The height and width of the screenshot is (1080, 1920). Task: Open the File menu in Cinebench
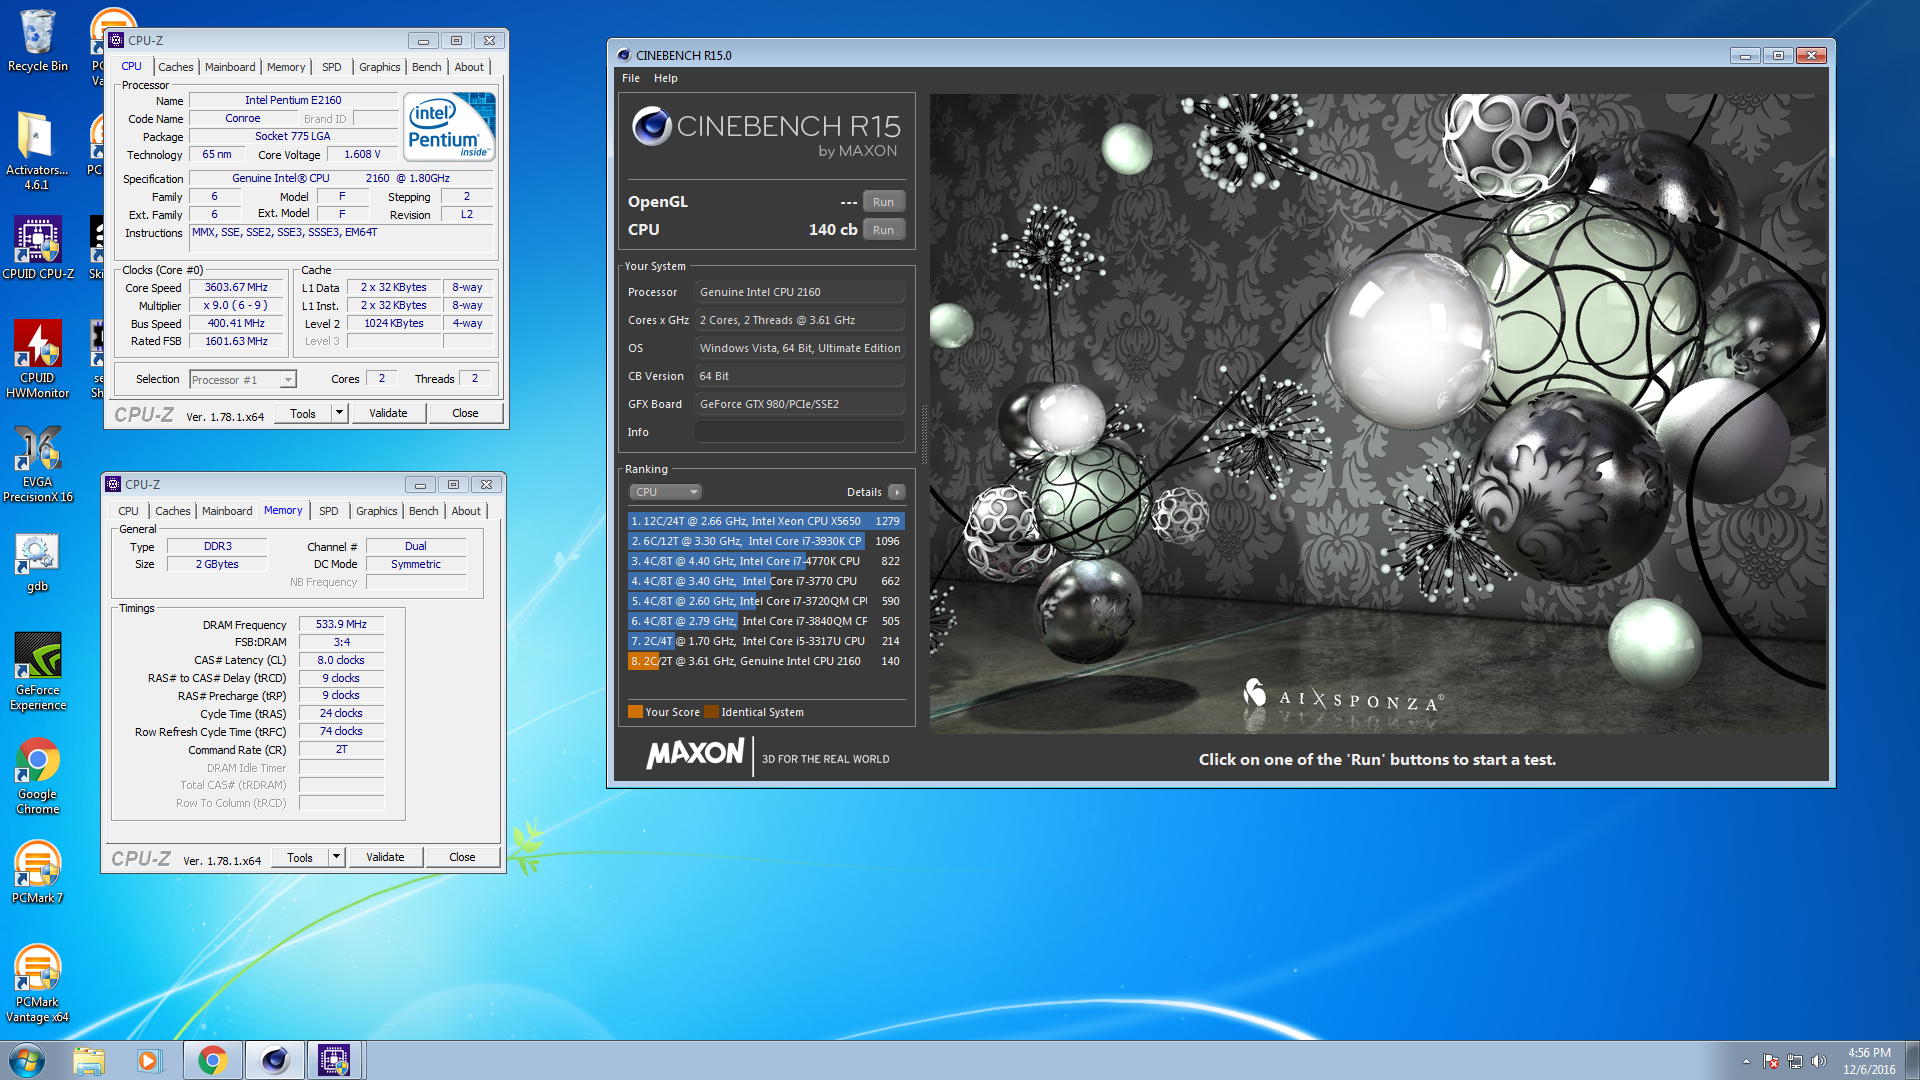[631, 78]
